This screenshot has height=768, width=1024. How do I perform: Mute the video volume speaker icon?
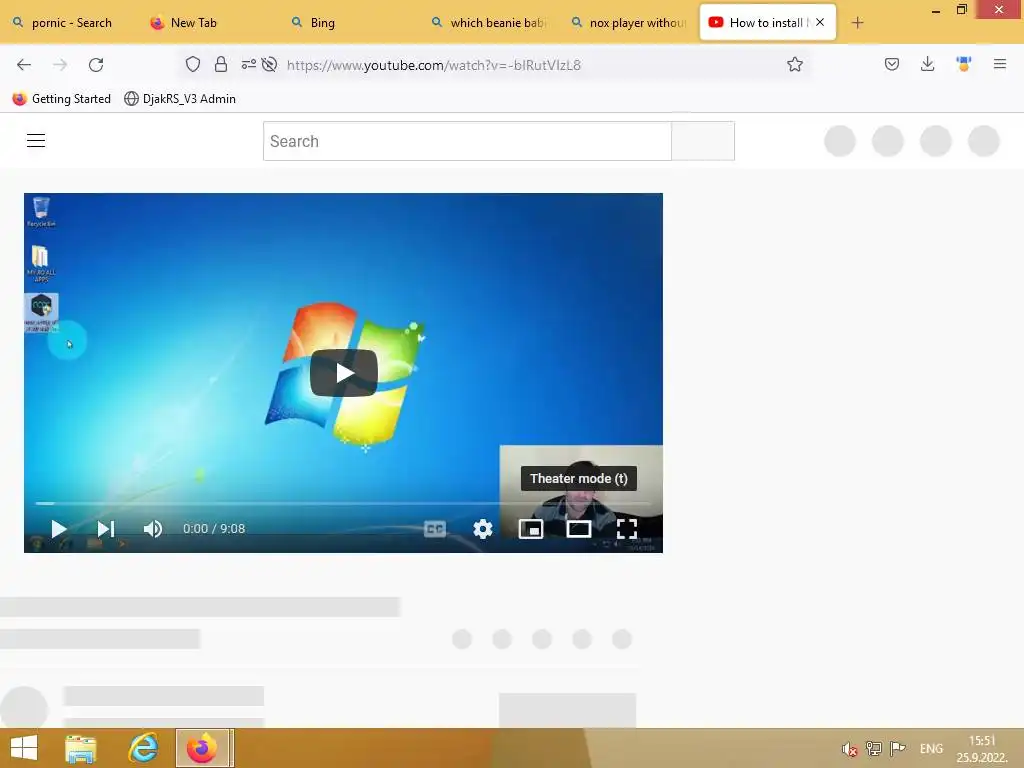pyautogui.click(x=153, y=529)
